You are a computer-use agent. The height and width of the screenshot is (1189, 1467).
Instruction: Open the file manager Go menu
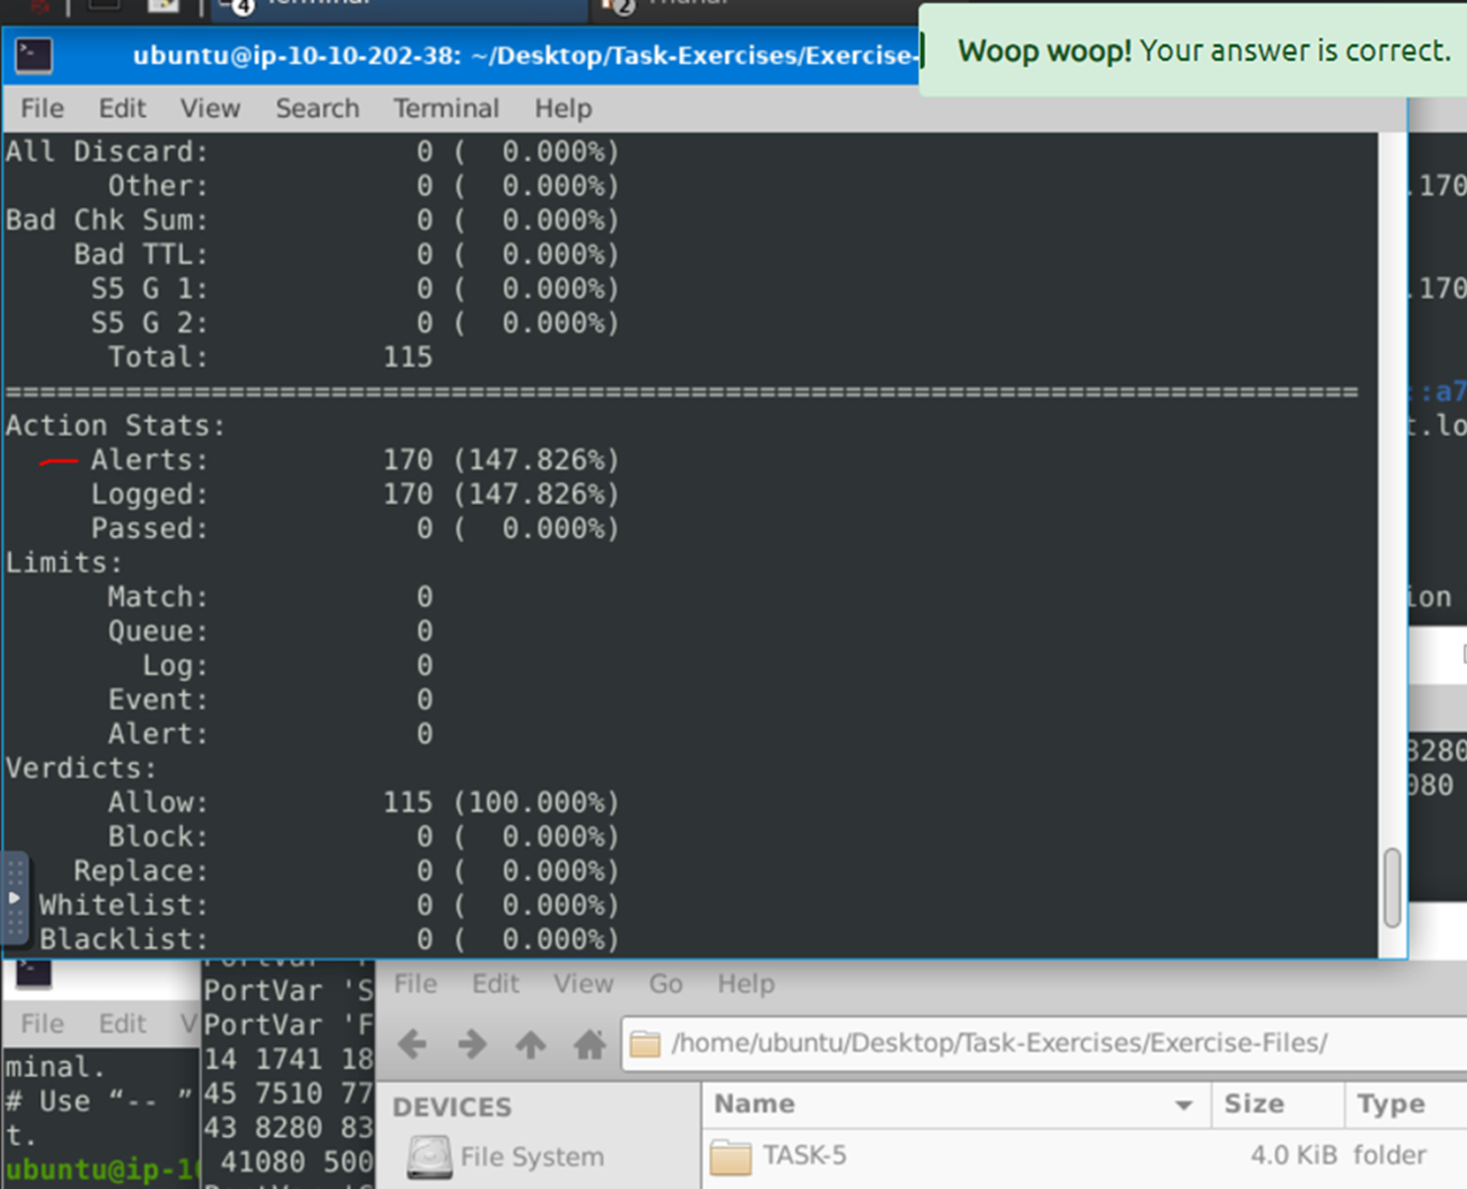pos(666,984)
